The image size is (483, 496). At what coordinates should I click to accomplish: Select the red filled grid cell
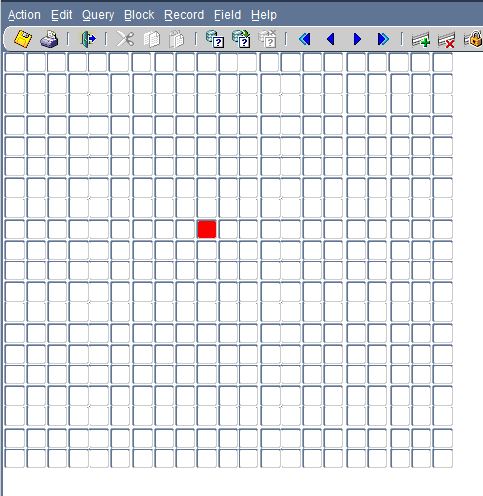pyautogui.click(x=207, y=229)
